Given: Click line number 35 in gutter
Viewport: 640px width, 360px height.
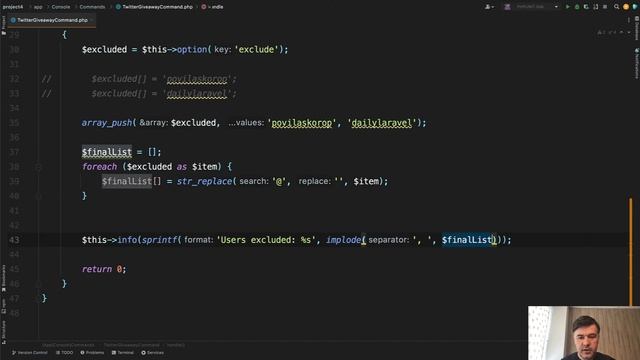Looking at the screenshot, I should pyautogui.click(x=14, y=123).
